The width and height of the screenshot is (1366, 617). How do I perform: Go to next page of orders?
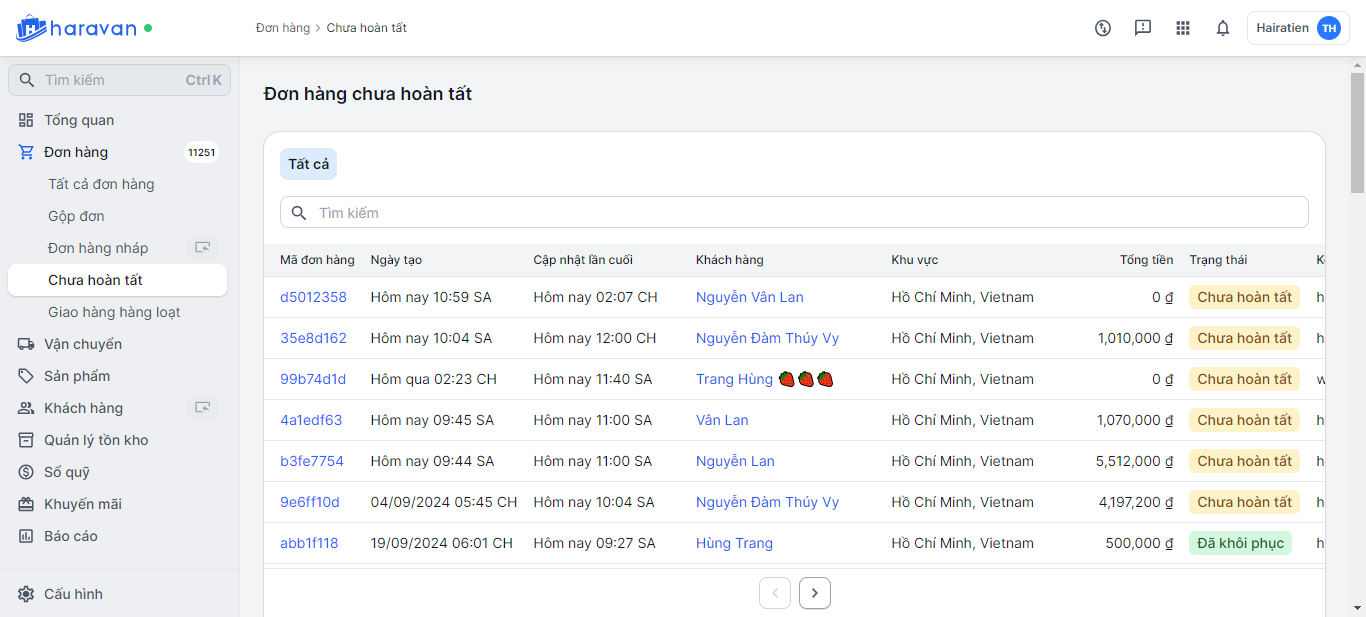pos(814,593)
